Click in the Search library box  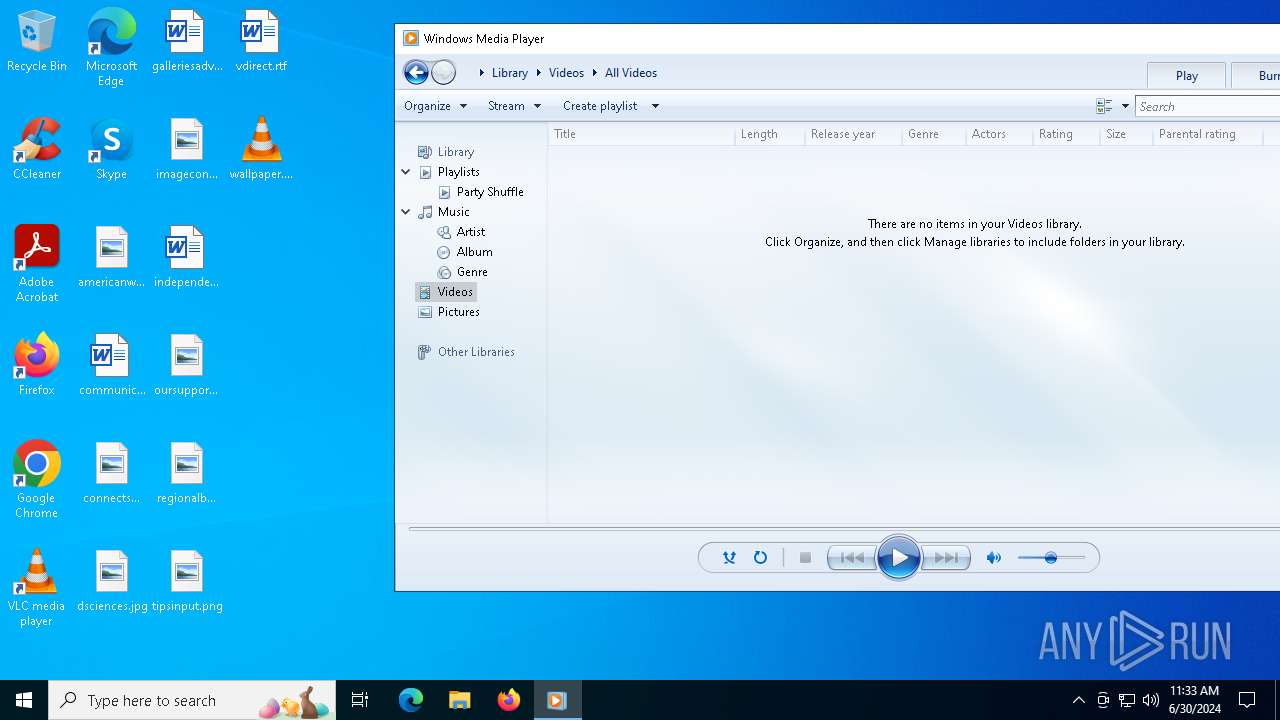[1208, 106]
